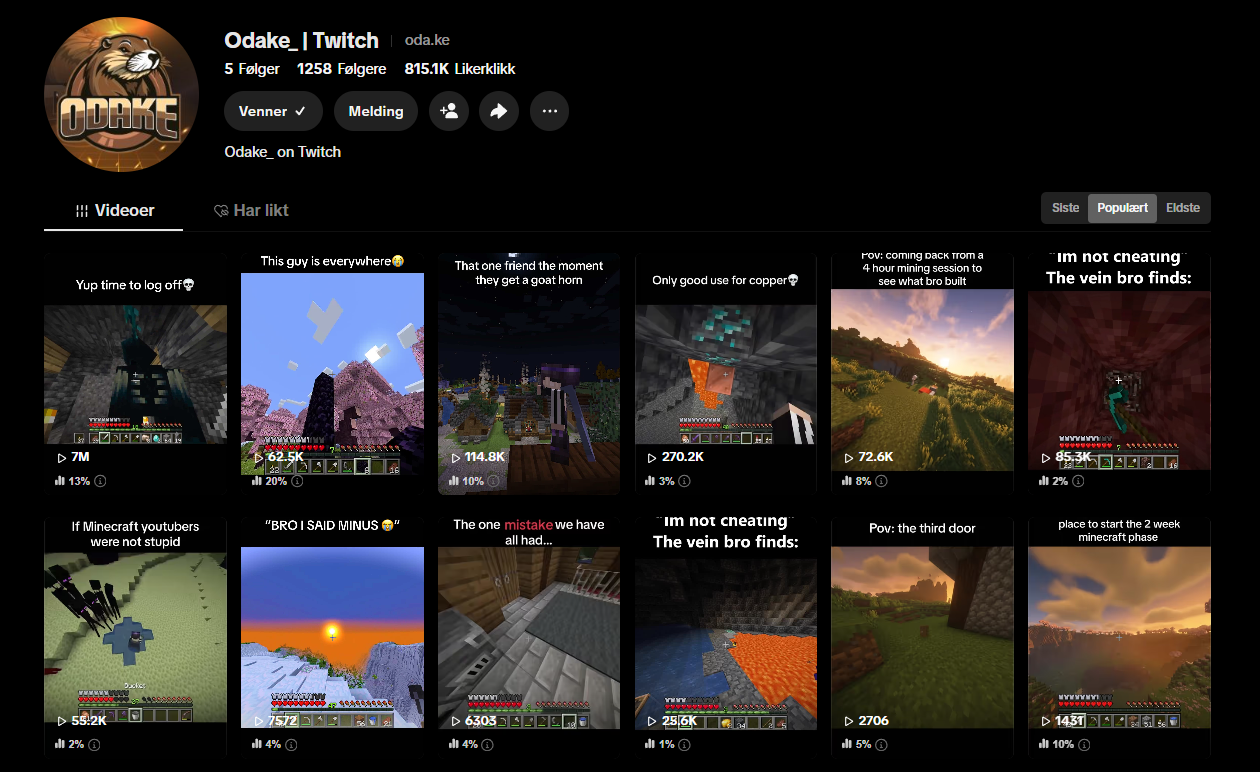This screenshot has width=1260, height=772.
Task: Send a message with Melding button
Action: point(376,111)
